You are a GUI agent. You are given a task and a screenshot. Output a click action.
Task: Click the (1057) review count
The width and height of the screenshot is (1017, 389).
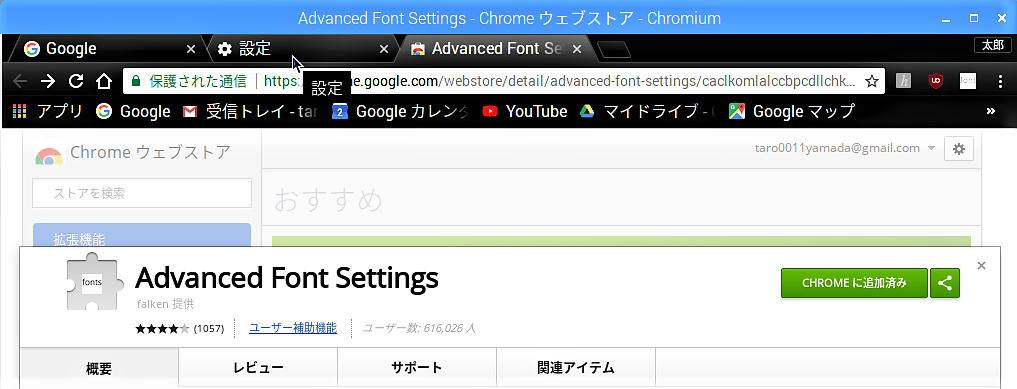click(x=209, y=329)
